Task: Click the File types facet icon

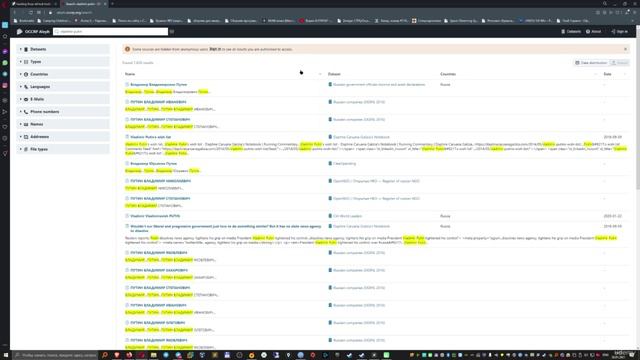Action: tap(26, 149)
